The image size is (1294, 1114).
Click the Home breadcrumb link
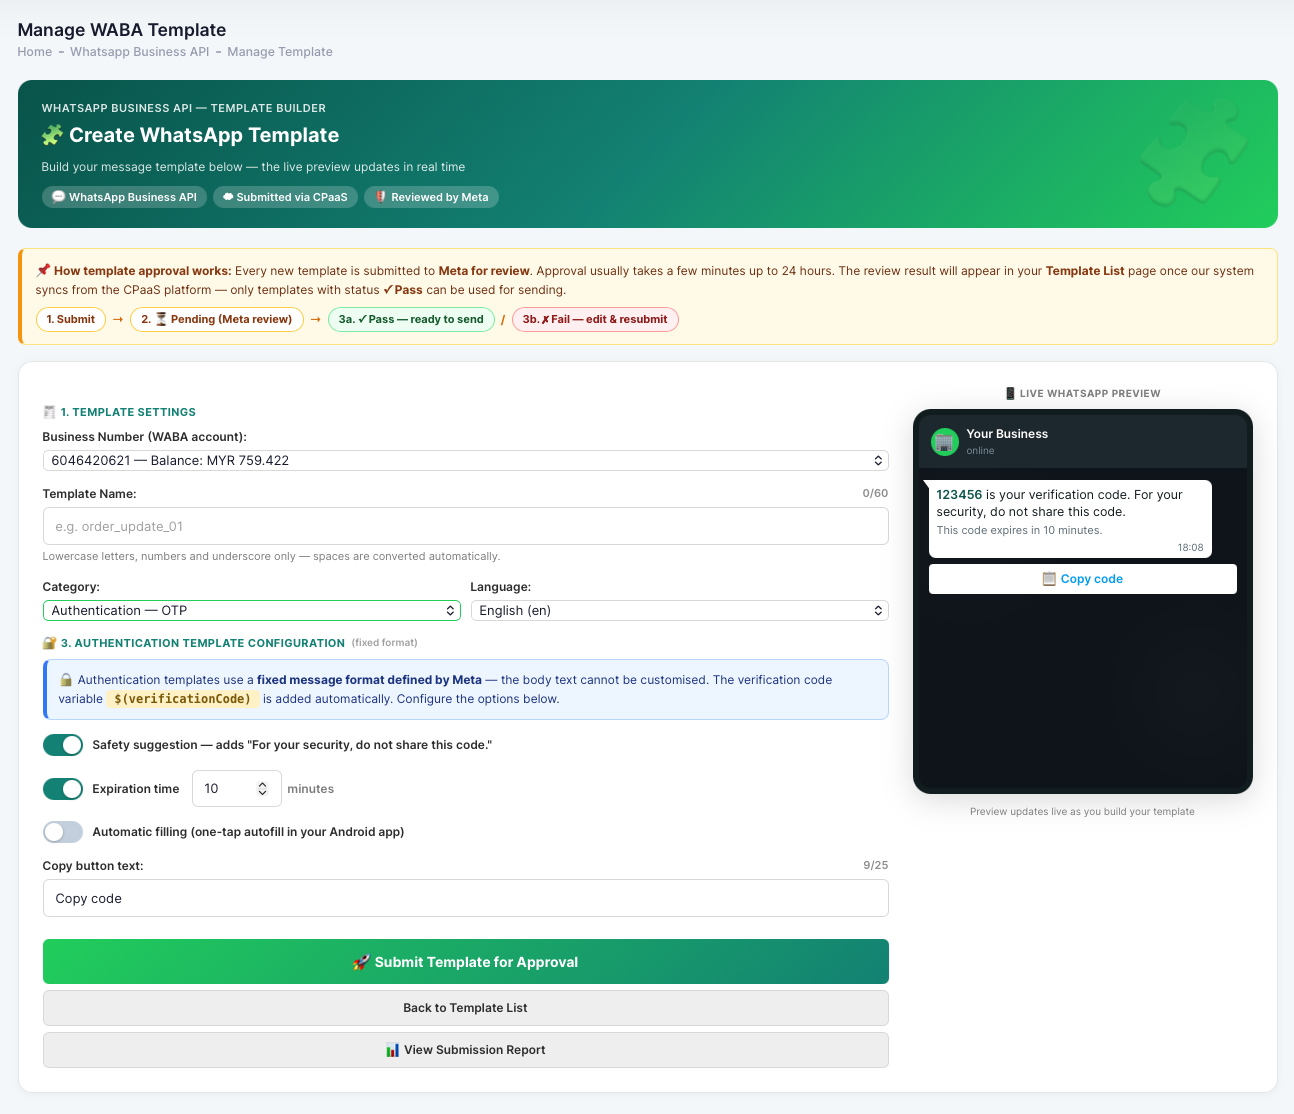[x=35, y=52]
